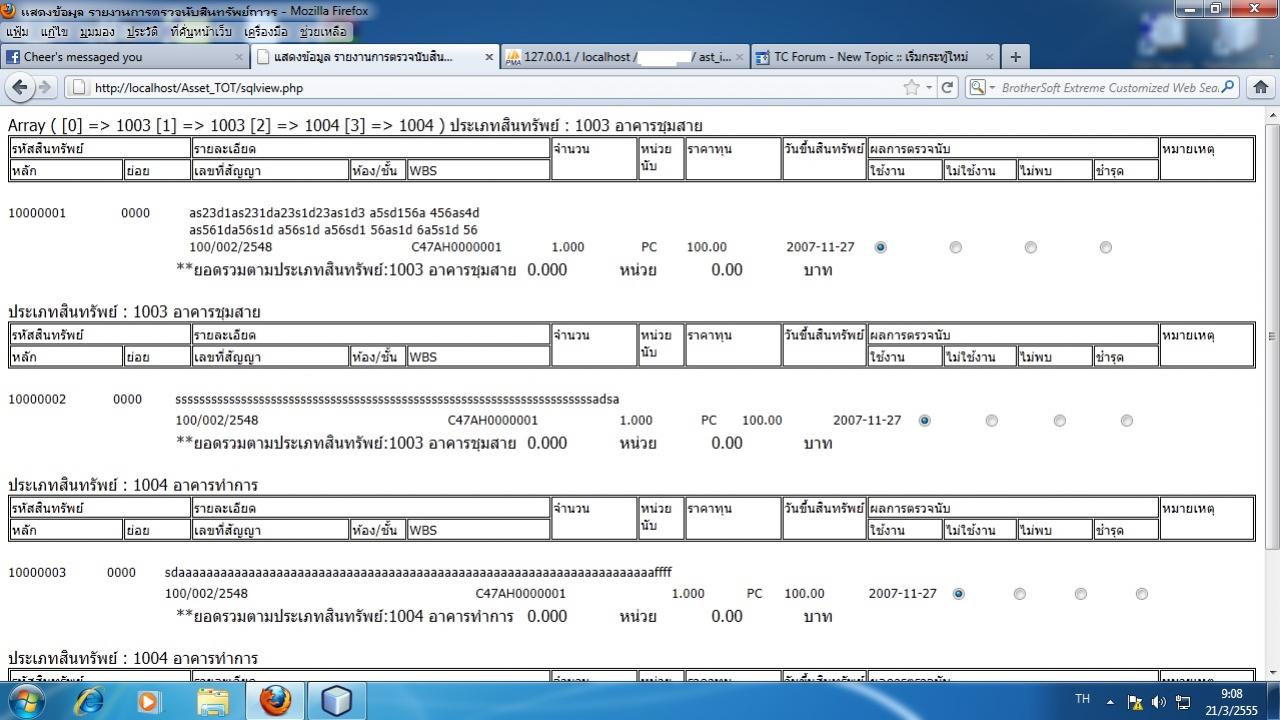The image size is (1280, 720).
Task: Select the fourth radio in row 10000002
Action: 1127,421
